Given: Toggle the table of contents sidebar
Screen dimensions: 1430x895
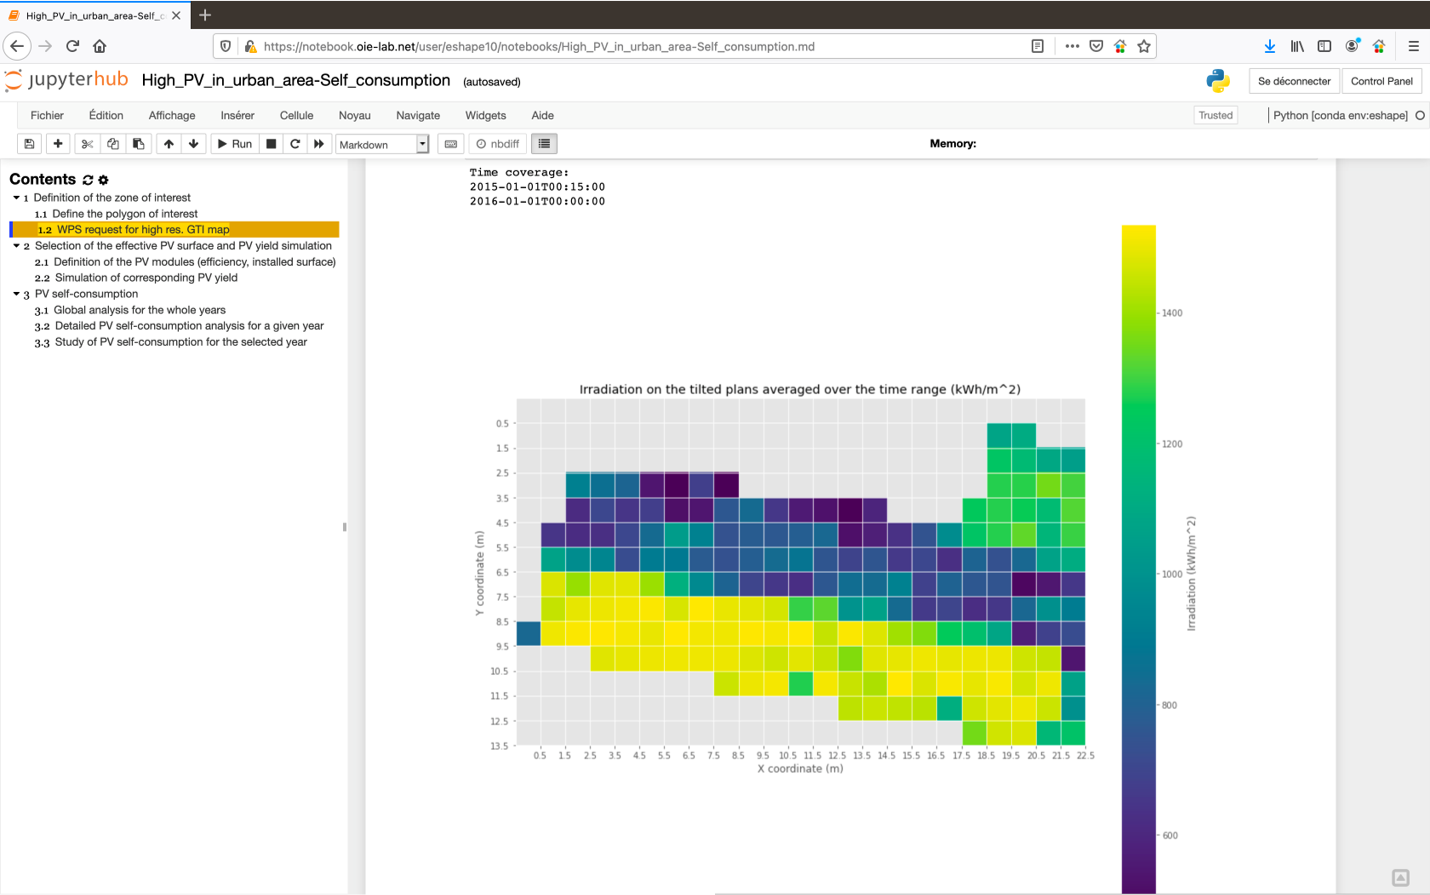Looking at the screenshot, I should point(543,143).
